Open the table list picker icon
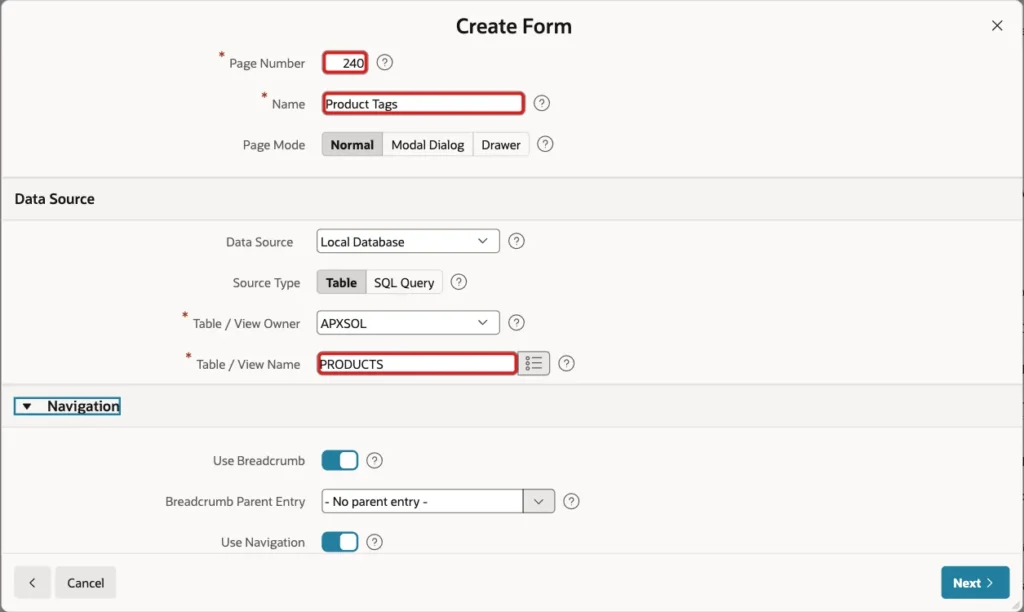The width and height of the screenshot is (1024, 612). click(534, 363)
